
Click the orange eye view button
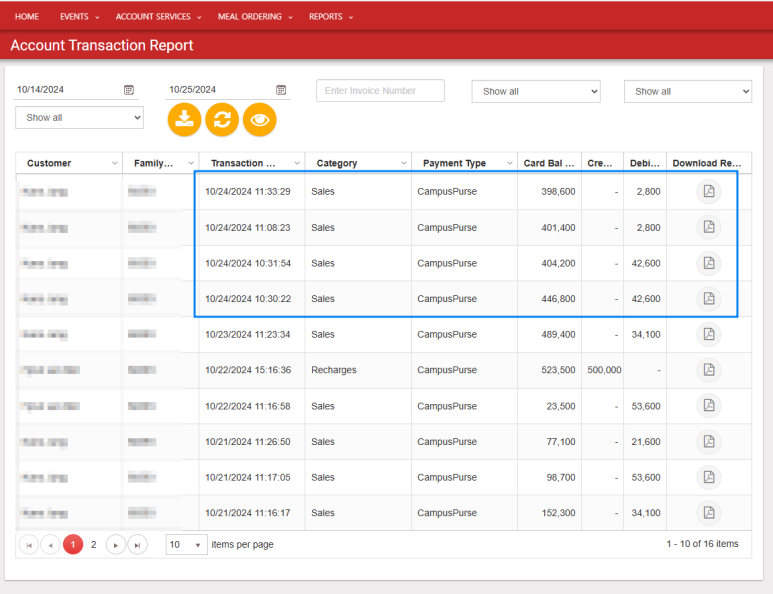coord(260,120)
